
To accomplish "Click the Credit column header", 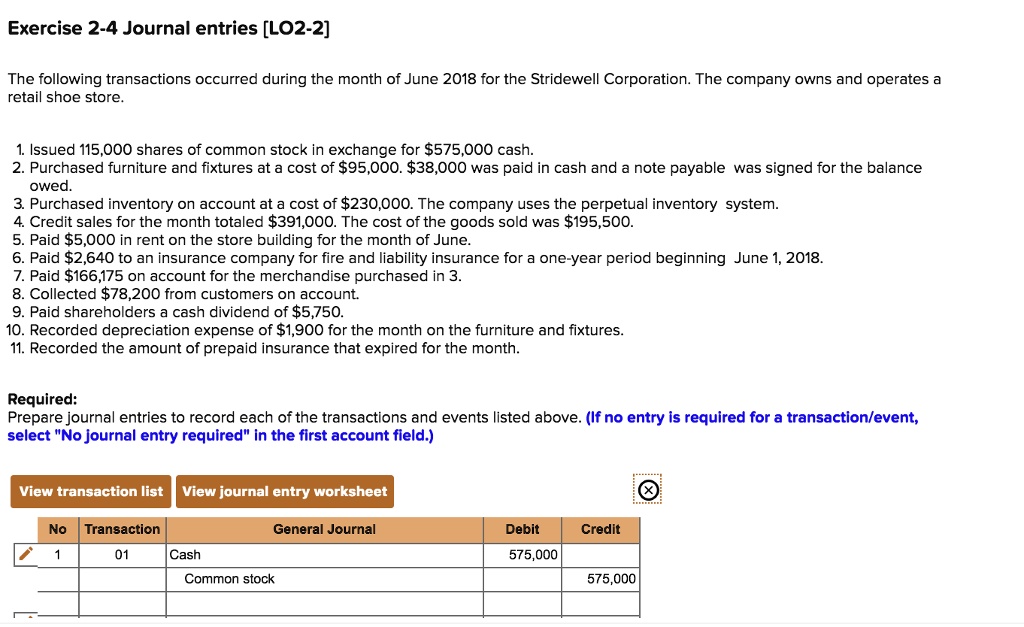I will (x=601, y=529).
